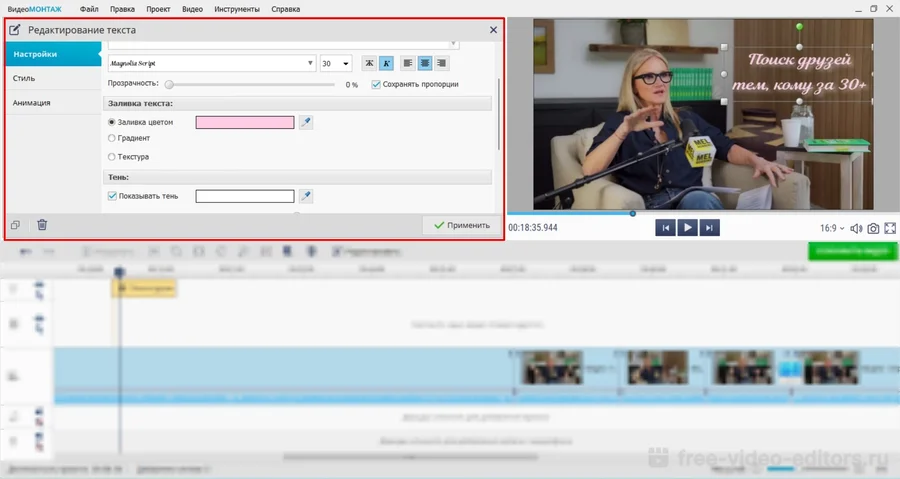
Task: Uncheck the Показывать тень checkbox
Action: pos(112,196)
